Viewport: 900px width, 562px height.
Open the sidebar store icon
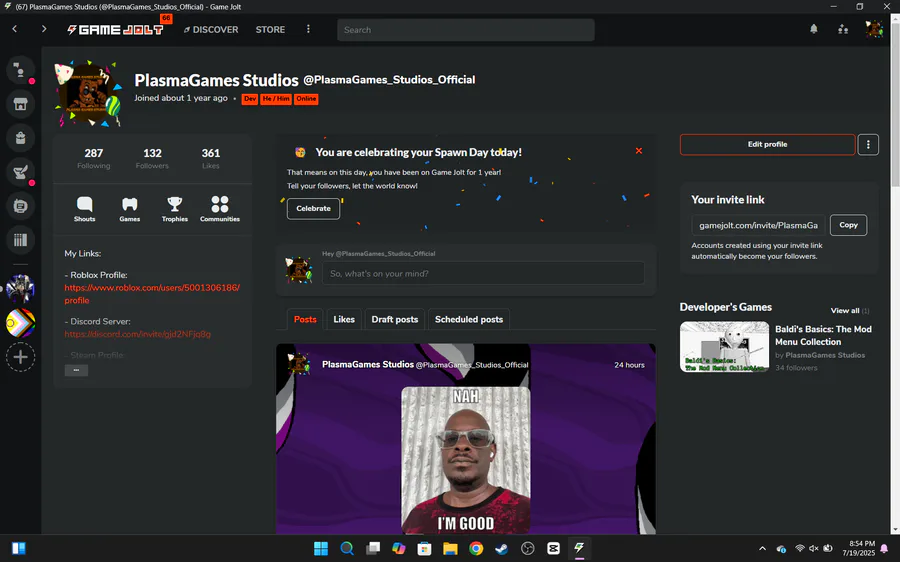[x=21, y=104]
